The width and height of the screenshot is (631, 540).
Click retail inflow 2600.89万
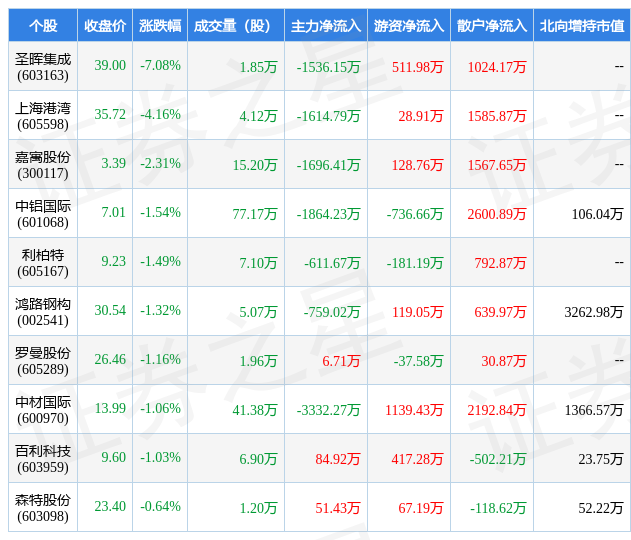point(497,214)
